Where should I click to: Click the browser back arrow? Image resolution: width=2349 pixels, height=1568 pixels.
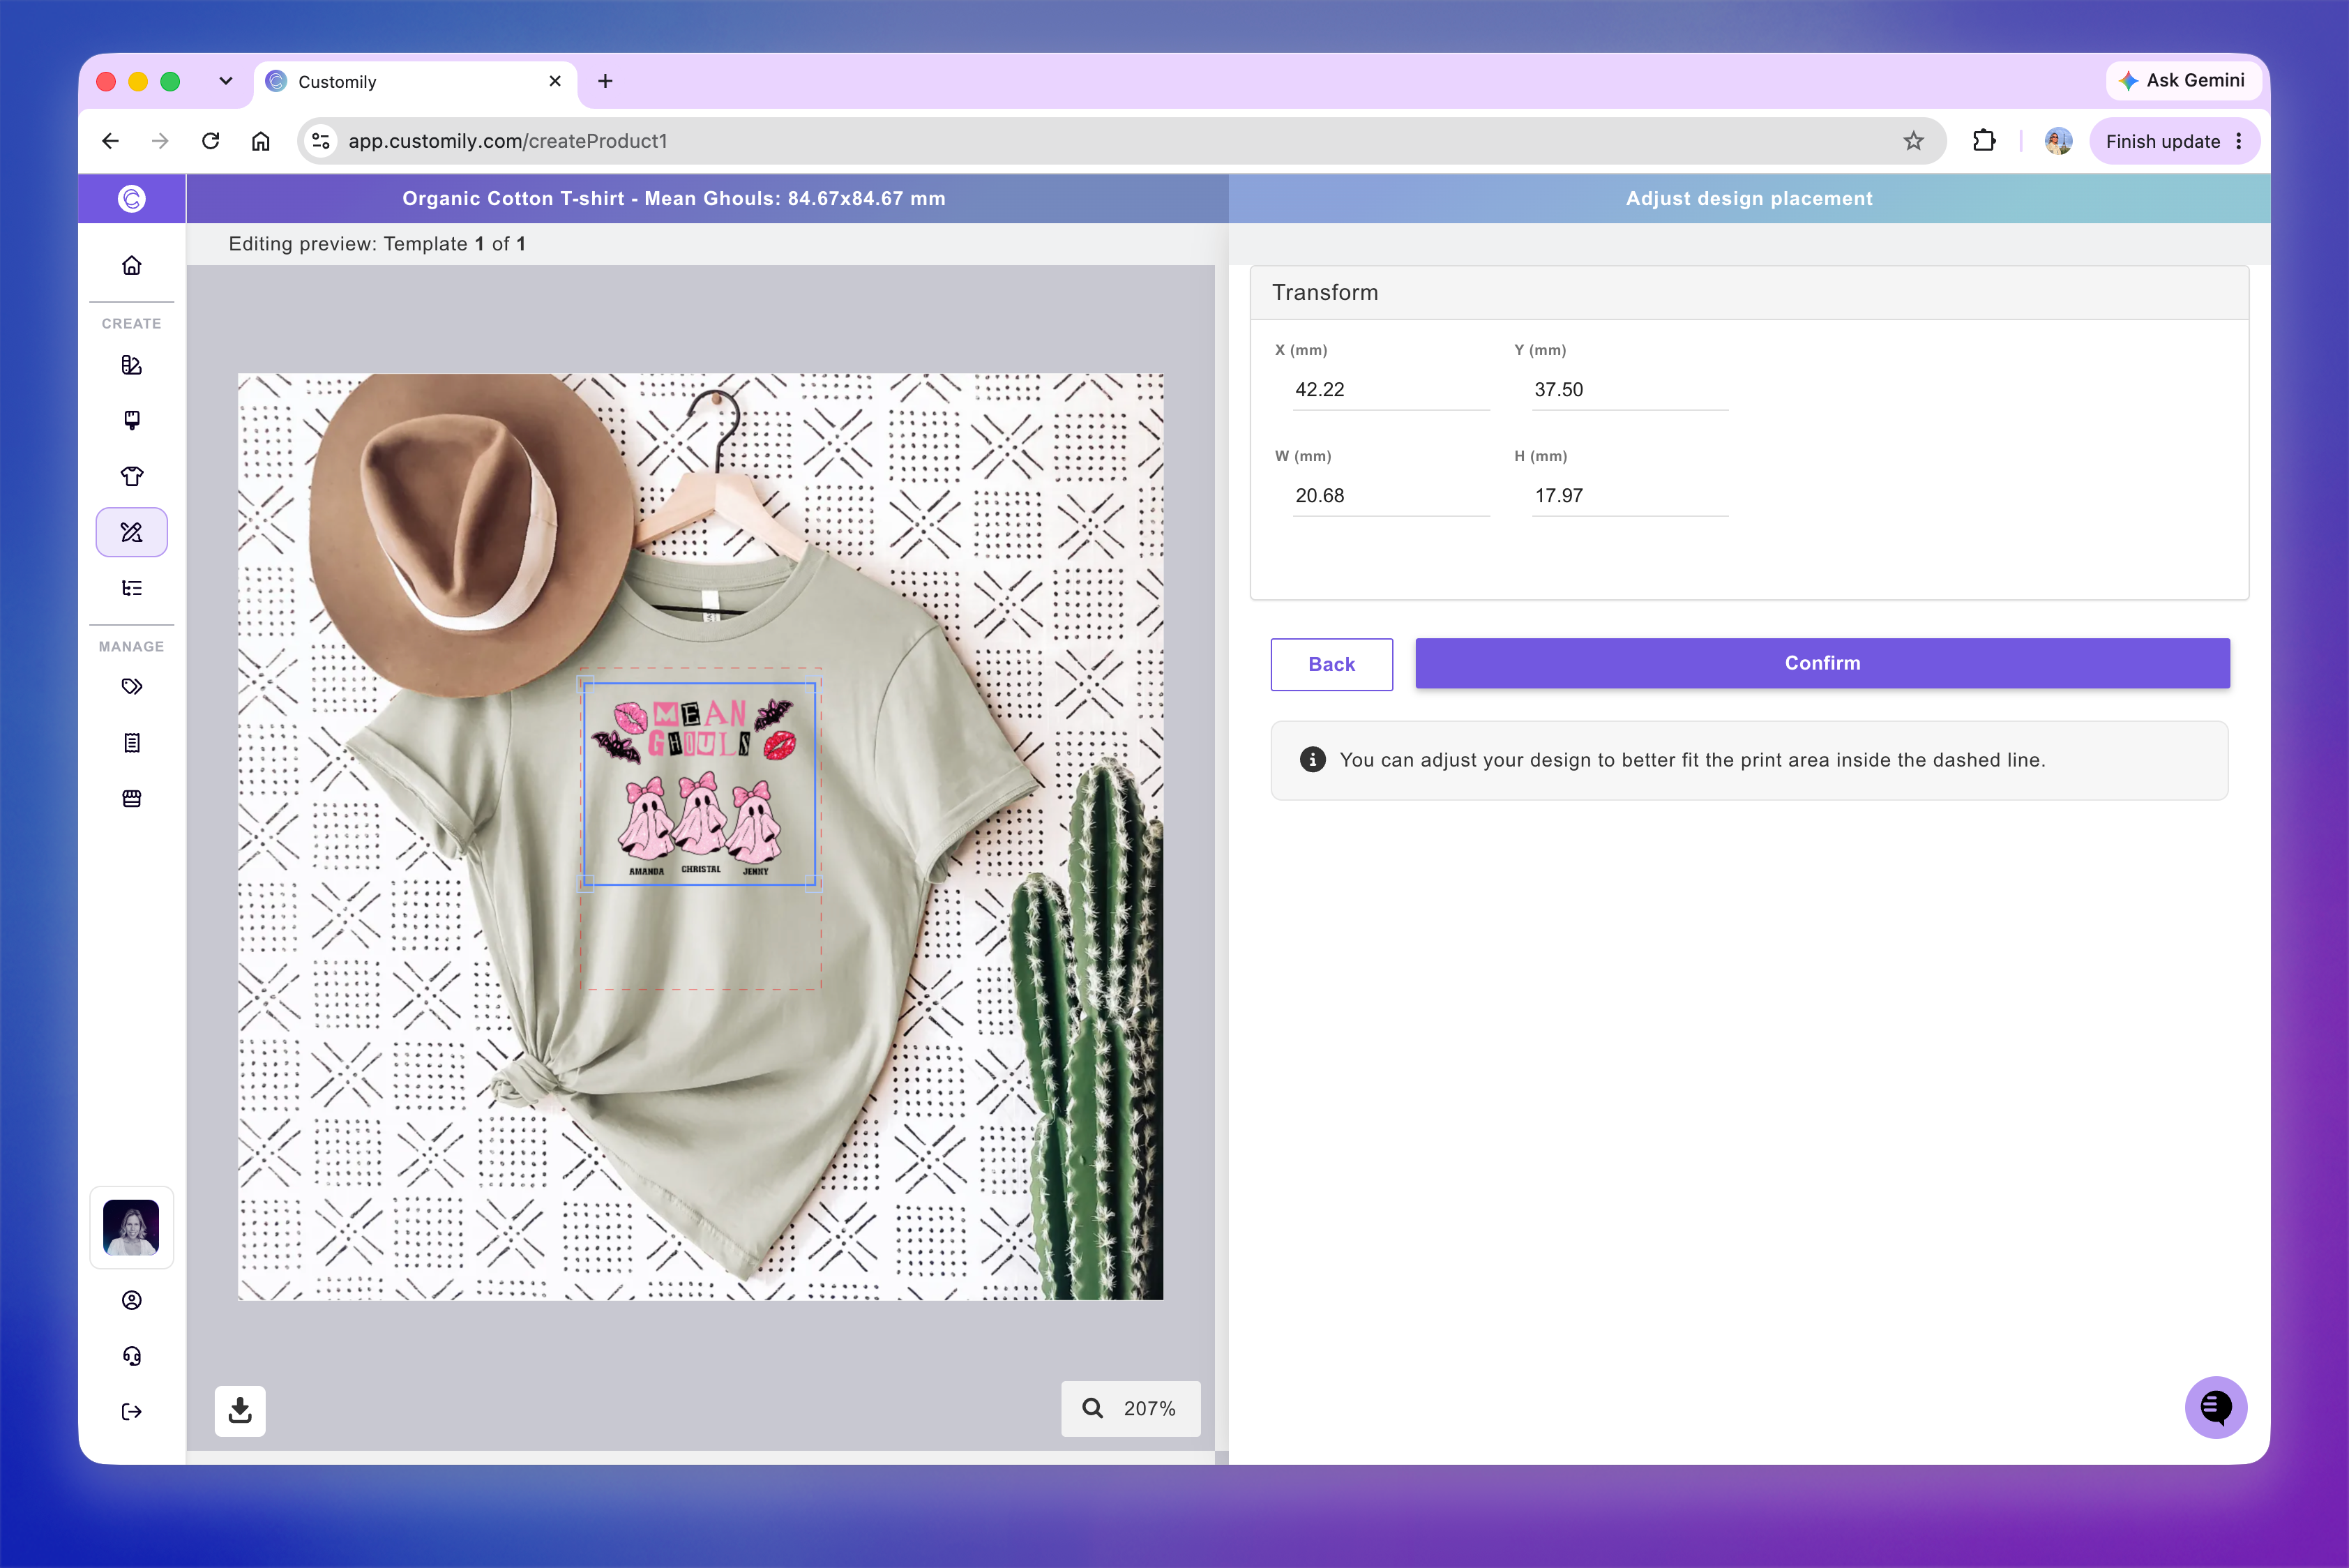110,141
